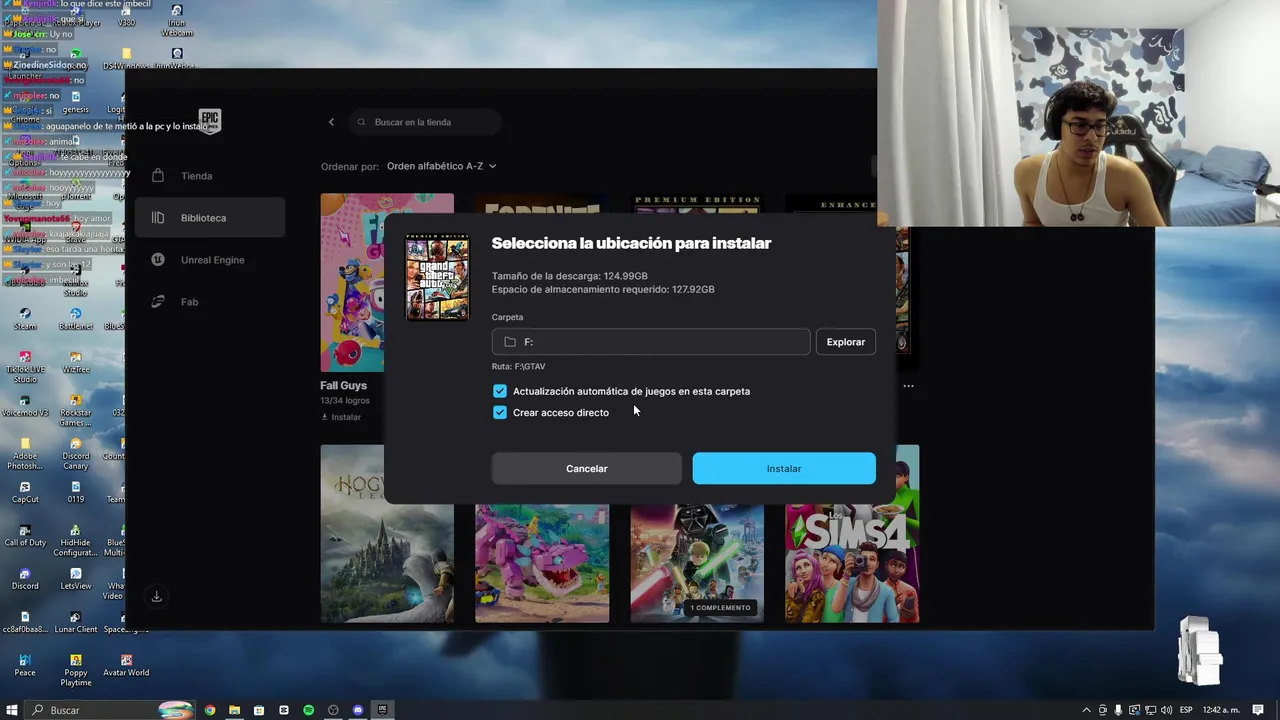Screen dimensions: 1280x720
Task: Open Discord desktop shortcut
Action: click(25, 578)
